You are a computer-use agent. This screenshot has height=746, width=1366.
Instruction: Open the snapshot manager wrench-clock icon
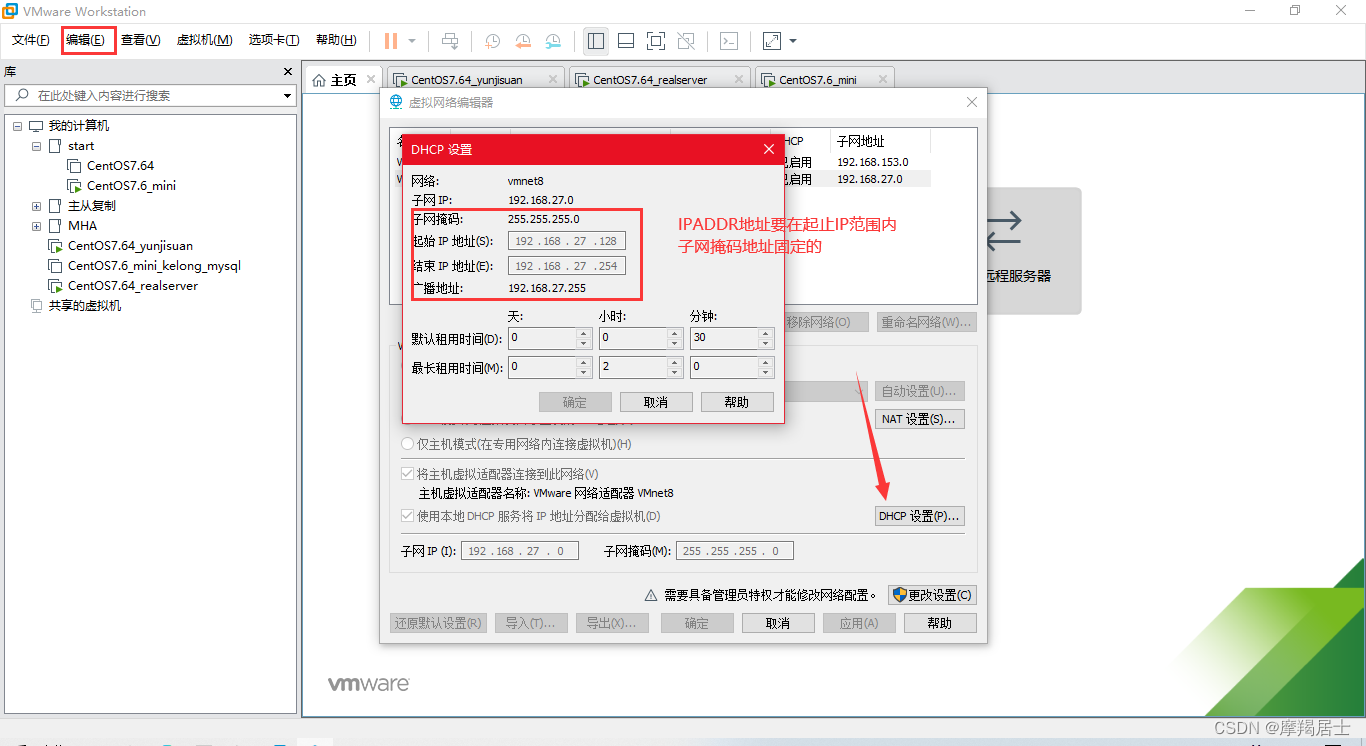point(553,41)
